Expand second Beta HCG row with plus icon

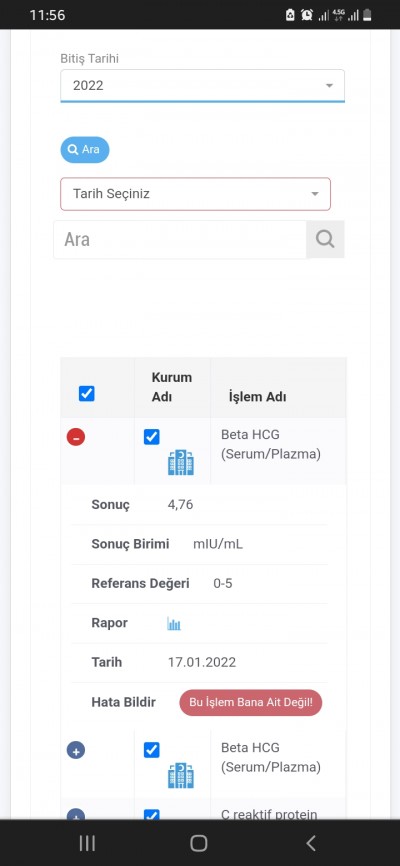[76, 751]
